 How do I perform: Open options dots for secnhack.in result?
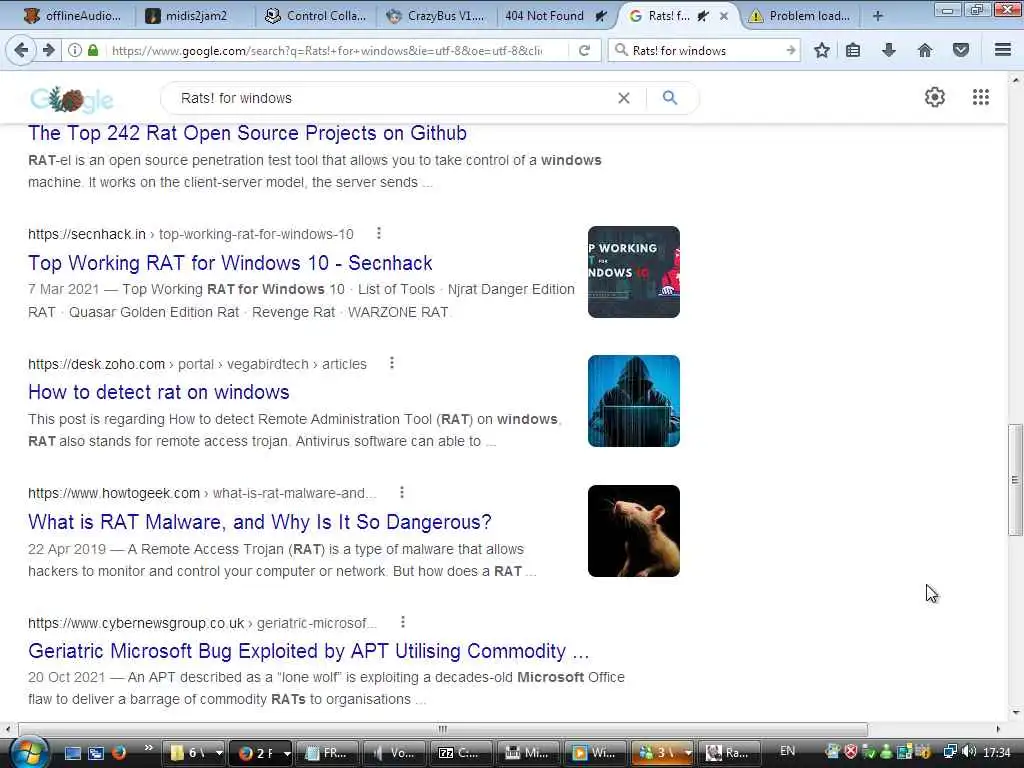tap(379, 233)
